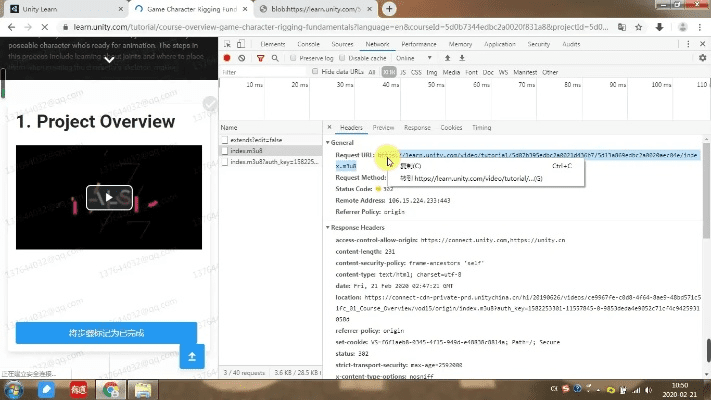This screenshot has height=400, width=711.
Task: Toggle the device toolbar icon
Action: (243, 44)
